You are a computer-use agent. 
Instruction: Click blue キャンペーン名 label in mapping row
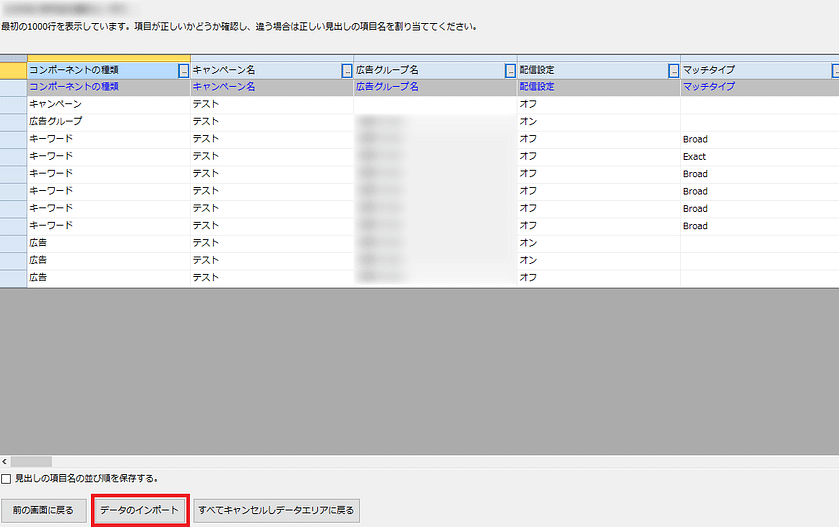point(224,87)
